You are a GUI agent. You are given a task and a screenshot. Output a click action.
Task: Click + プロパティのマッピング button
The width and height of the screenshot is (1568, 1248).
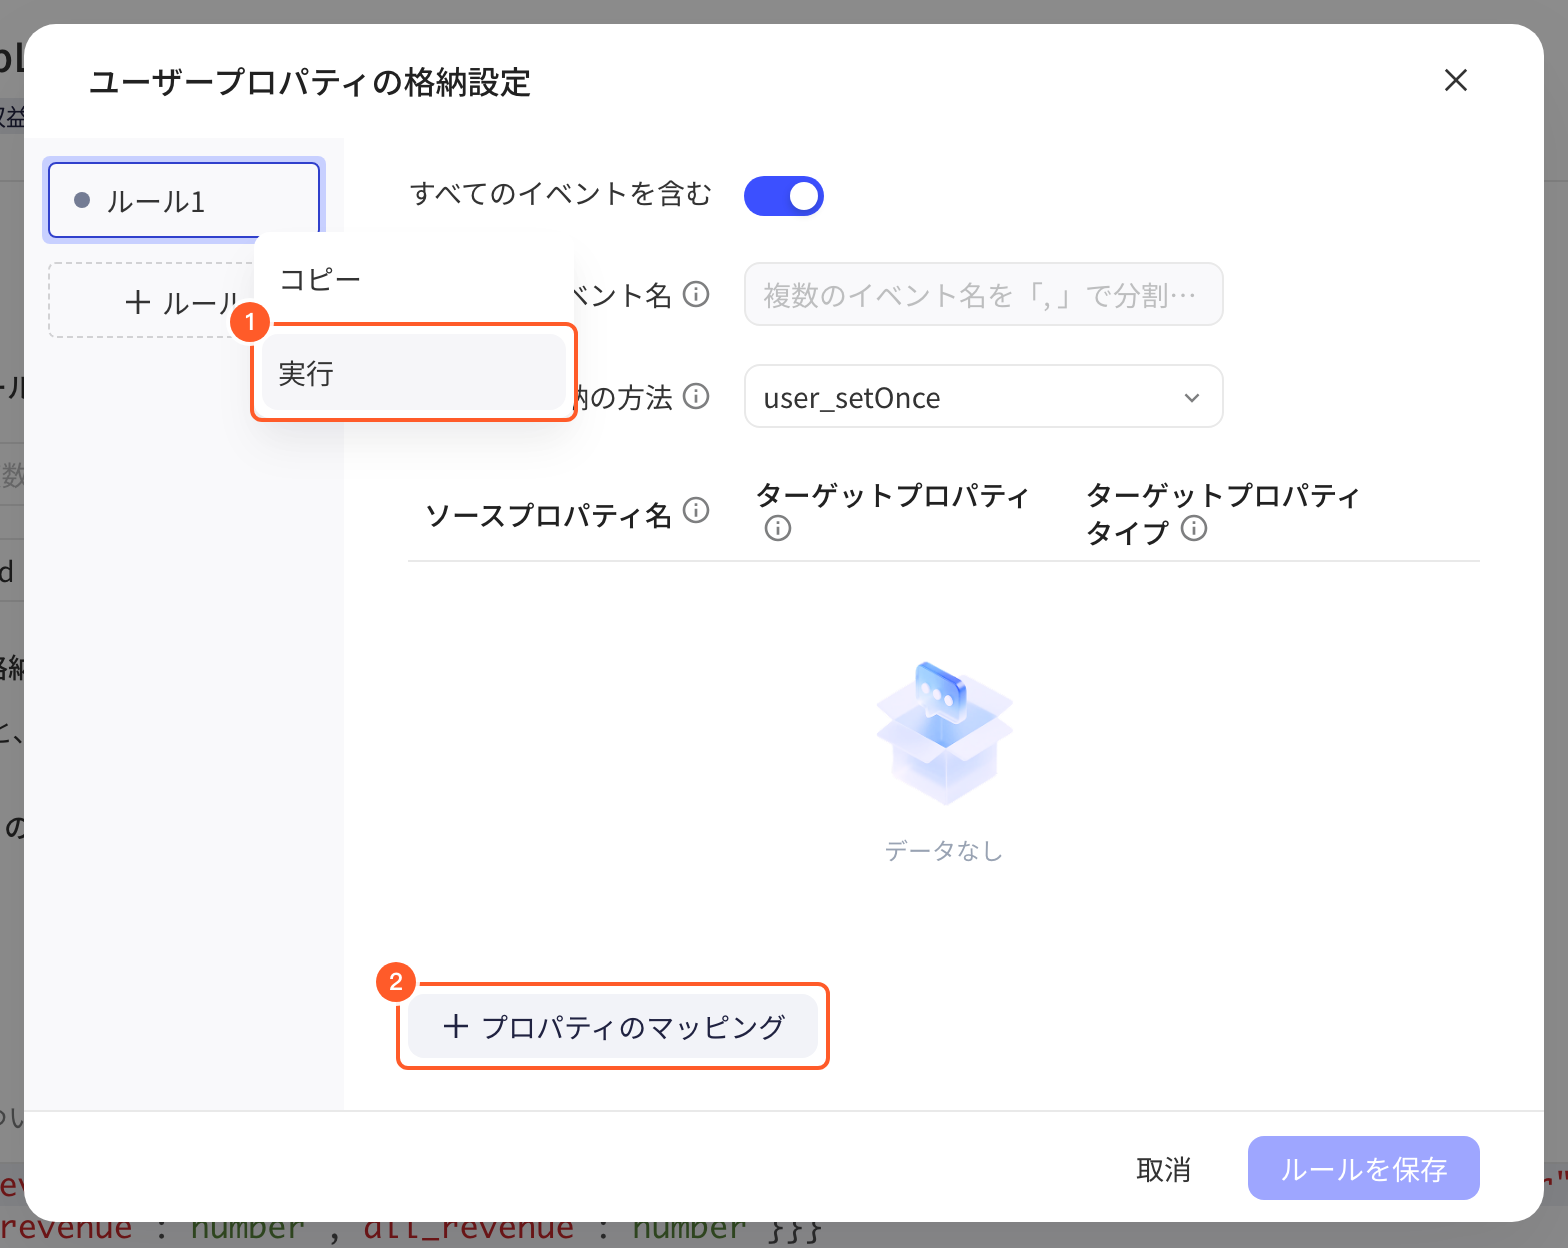[613, 1026]
